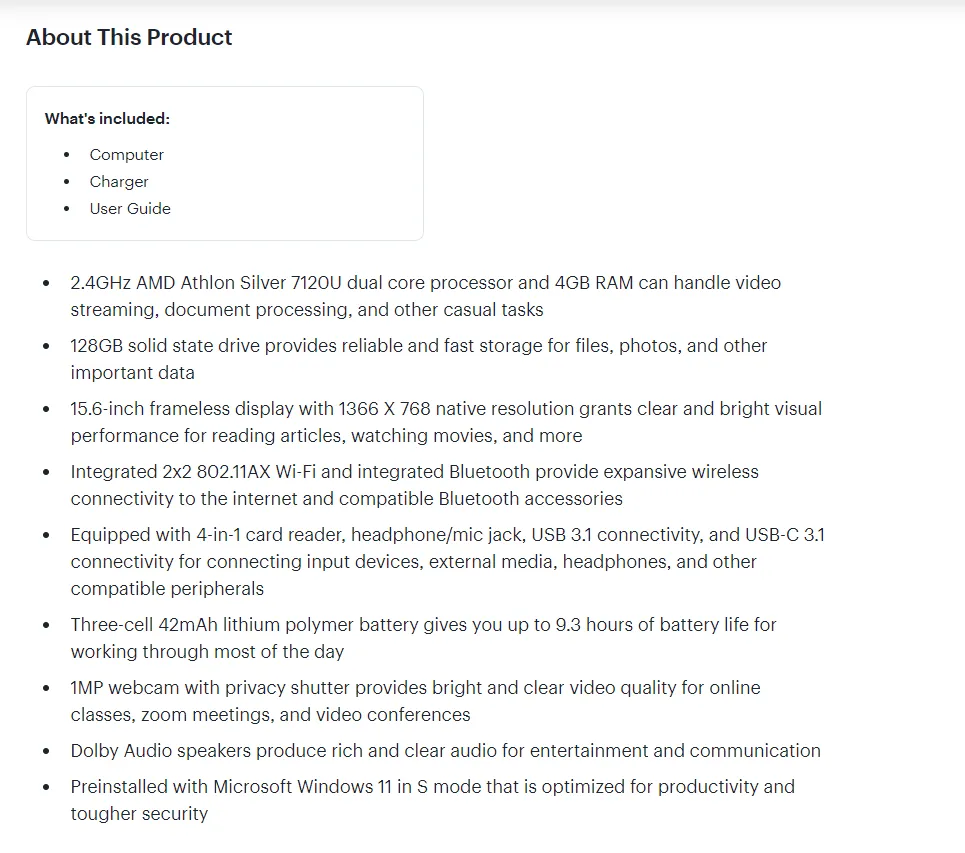The image size is (965, 853).
Task: Click the About This Product heading
Action: pyautogui.click(x=129, y=38)
